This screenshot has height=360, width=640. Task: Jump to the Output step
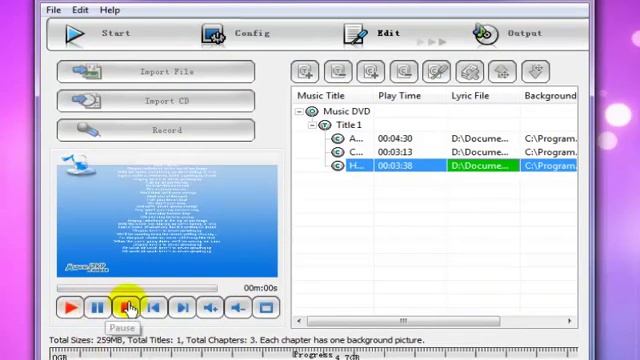click(508, 33)
